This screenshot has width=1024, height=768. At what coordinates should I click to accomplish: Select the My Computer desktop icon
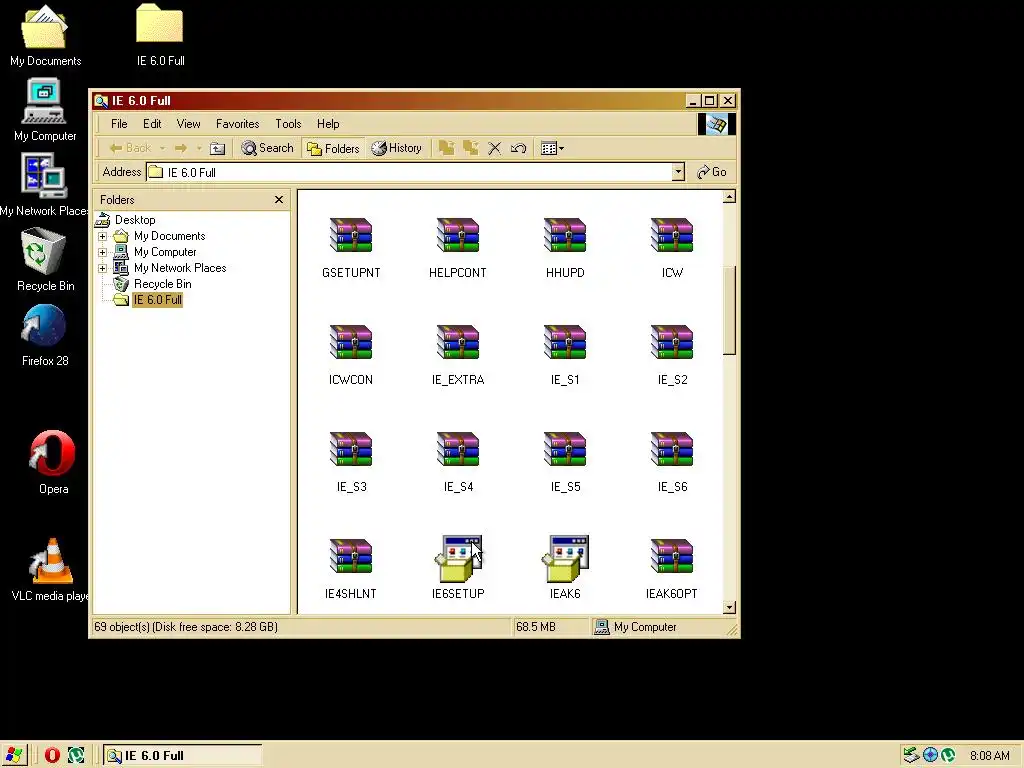44,110
